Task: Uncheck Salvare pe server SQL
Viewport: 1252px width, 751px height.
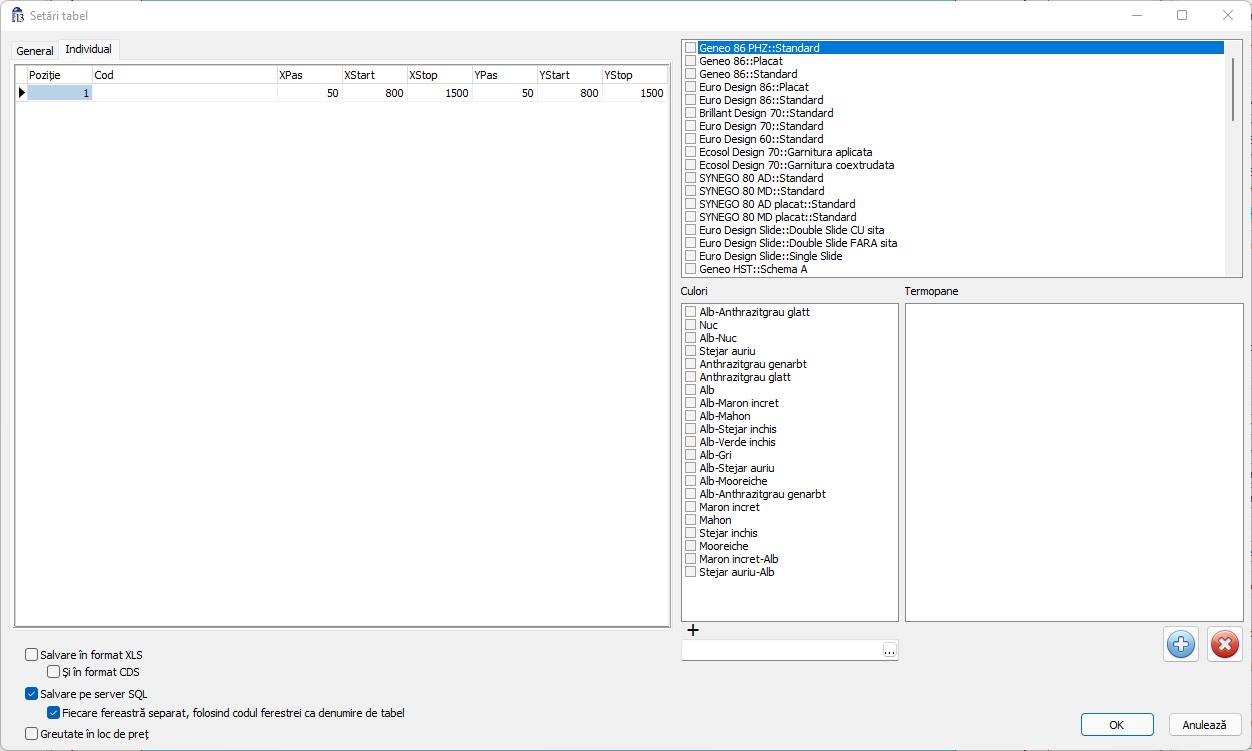Action: (31, 694)
